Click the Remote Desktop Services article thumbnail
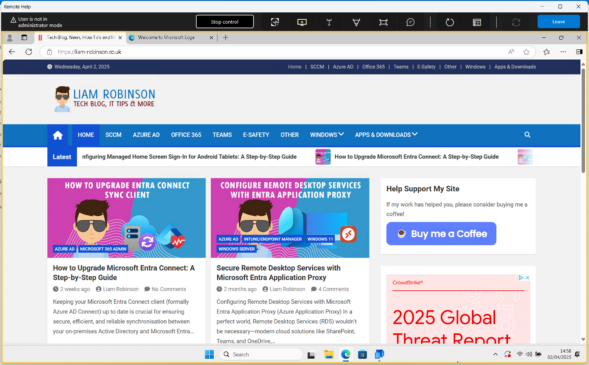 (290, 218)
